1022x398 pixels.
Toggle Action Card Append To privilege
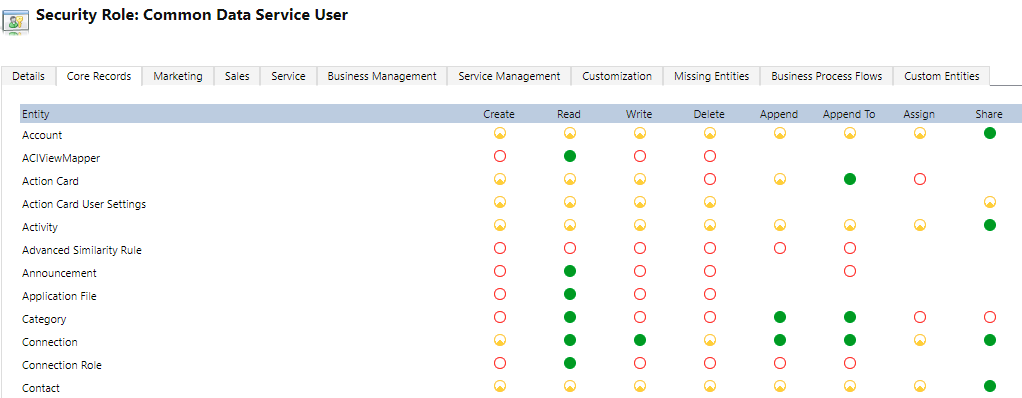[849, 179]
